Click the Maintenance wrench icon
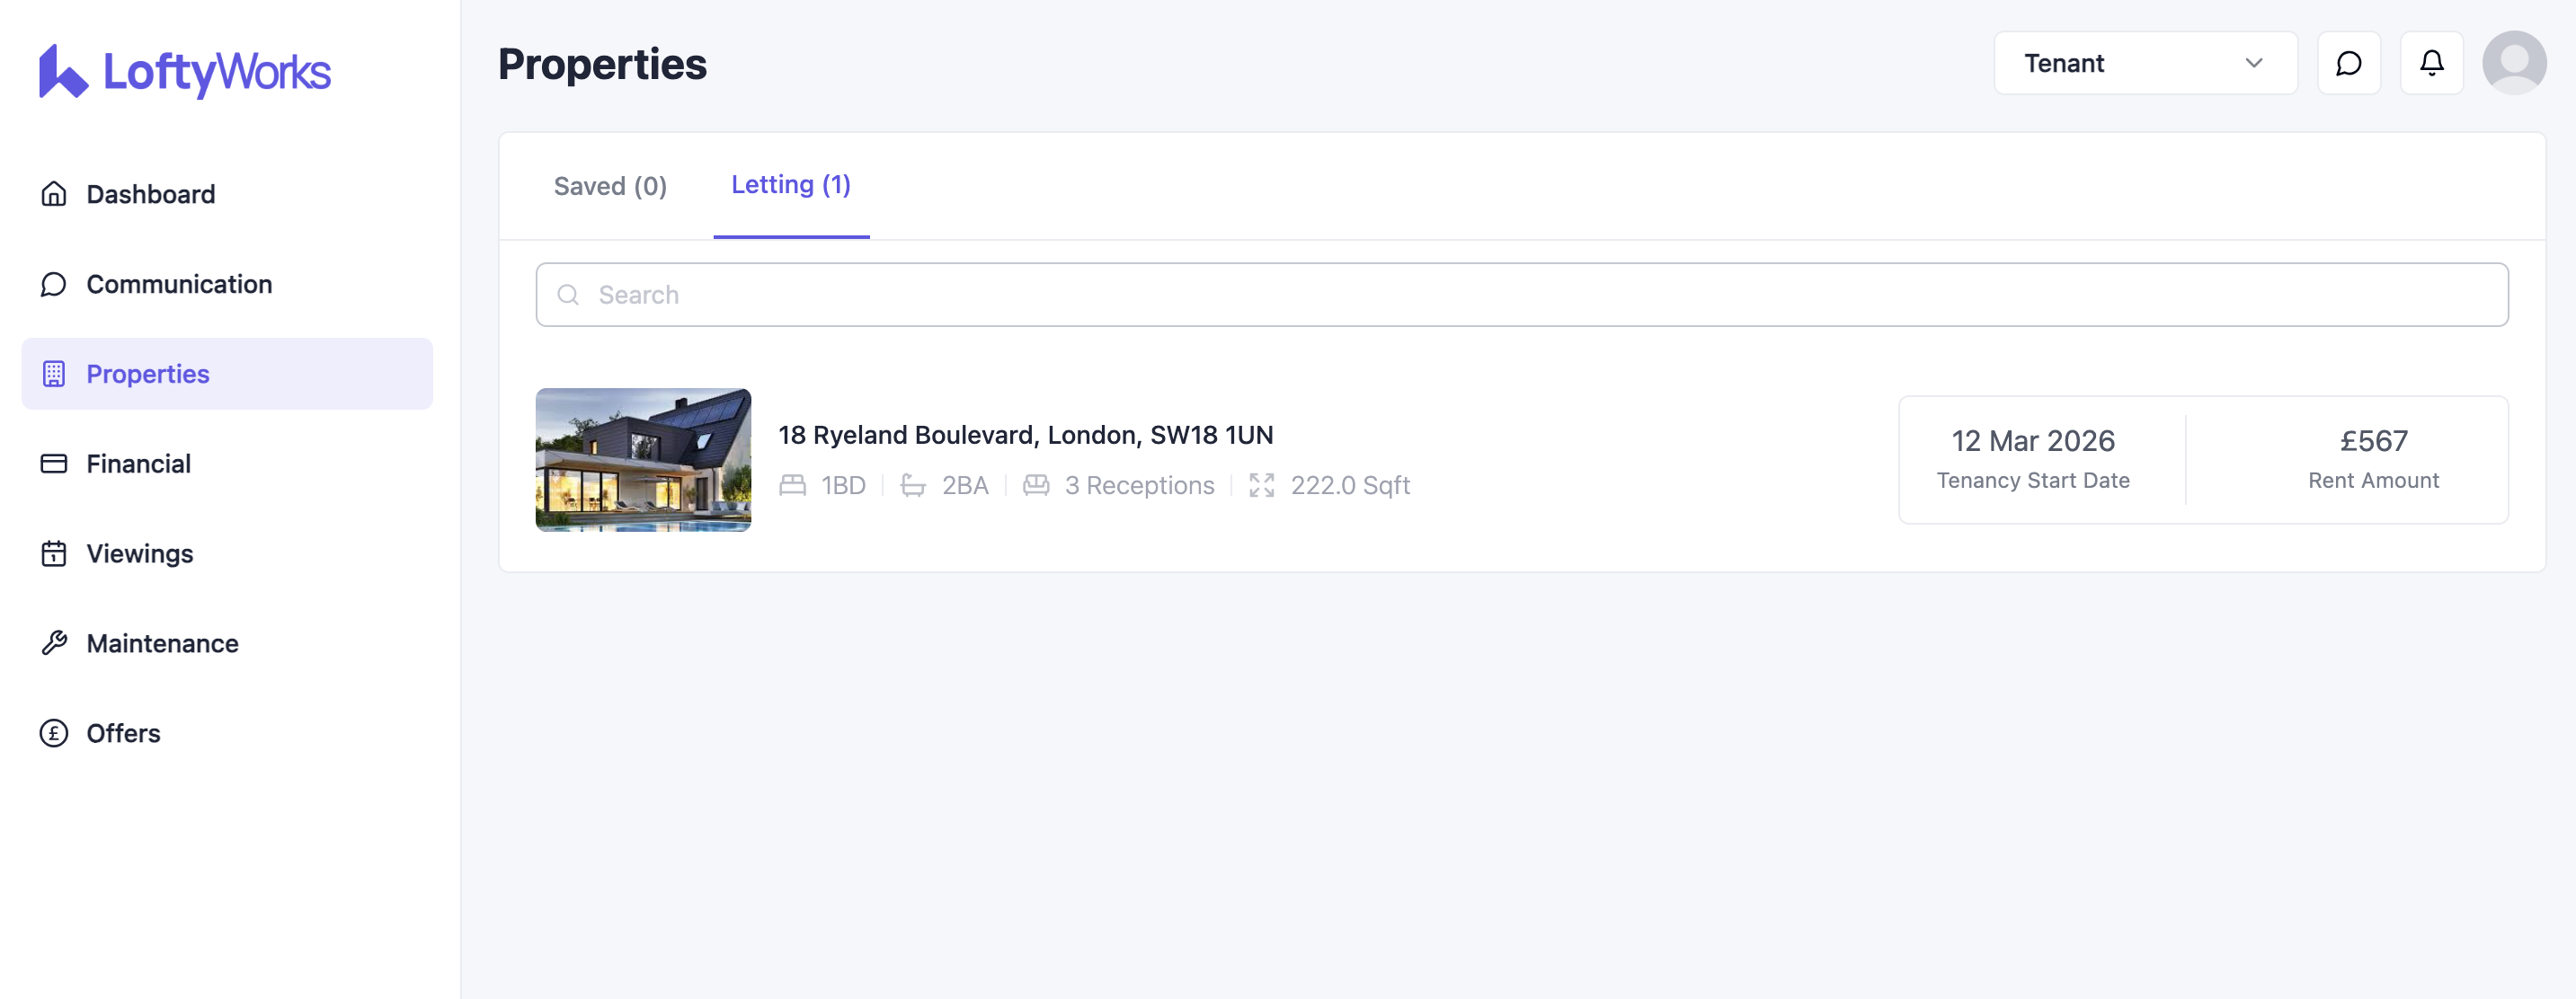The height and width of the screenshot is (999, 2576). coord(54,643)
